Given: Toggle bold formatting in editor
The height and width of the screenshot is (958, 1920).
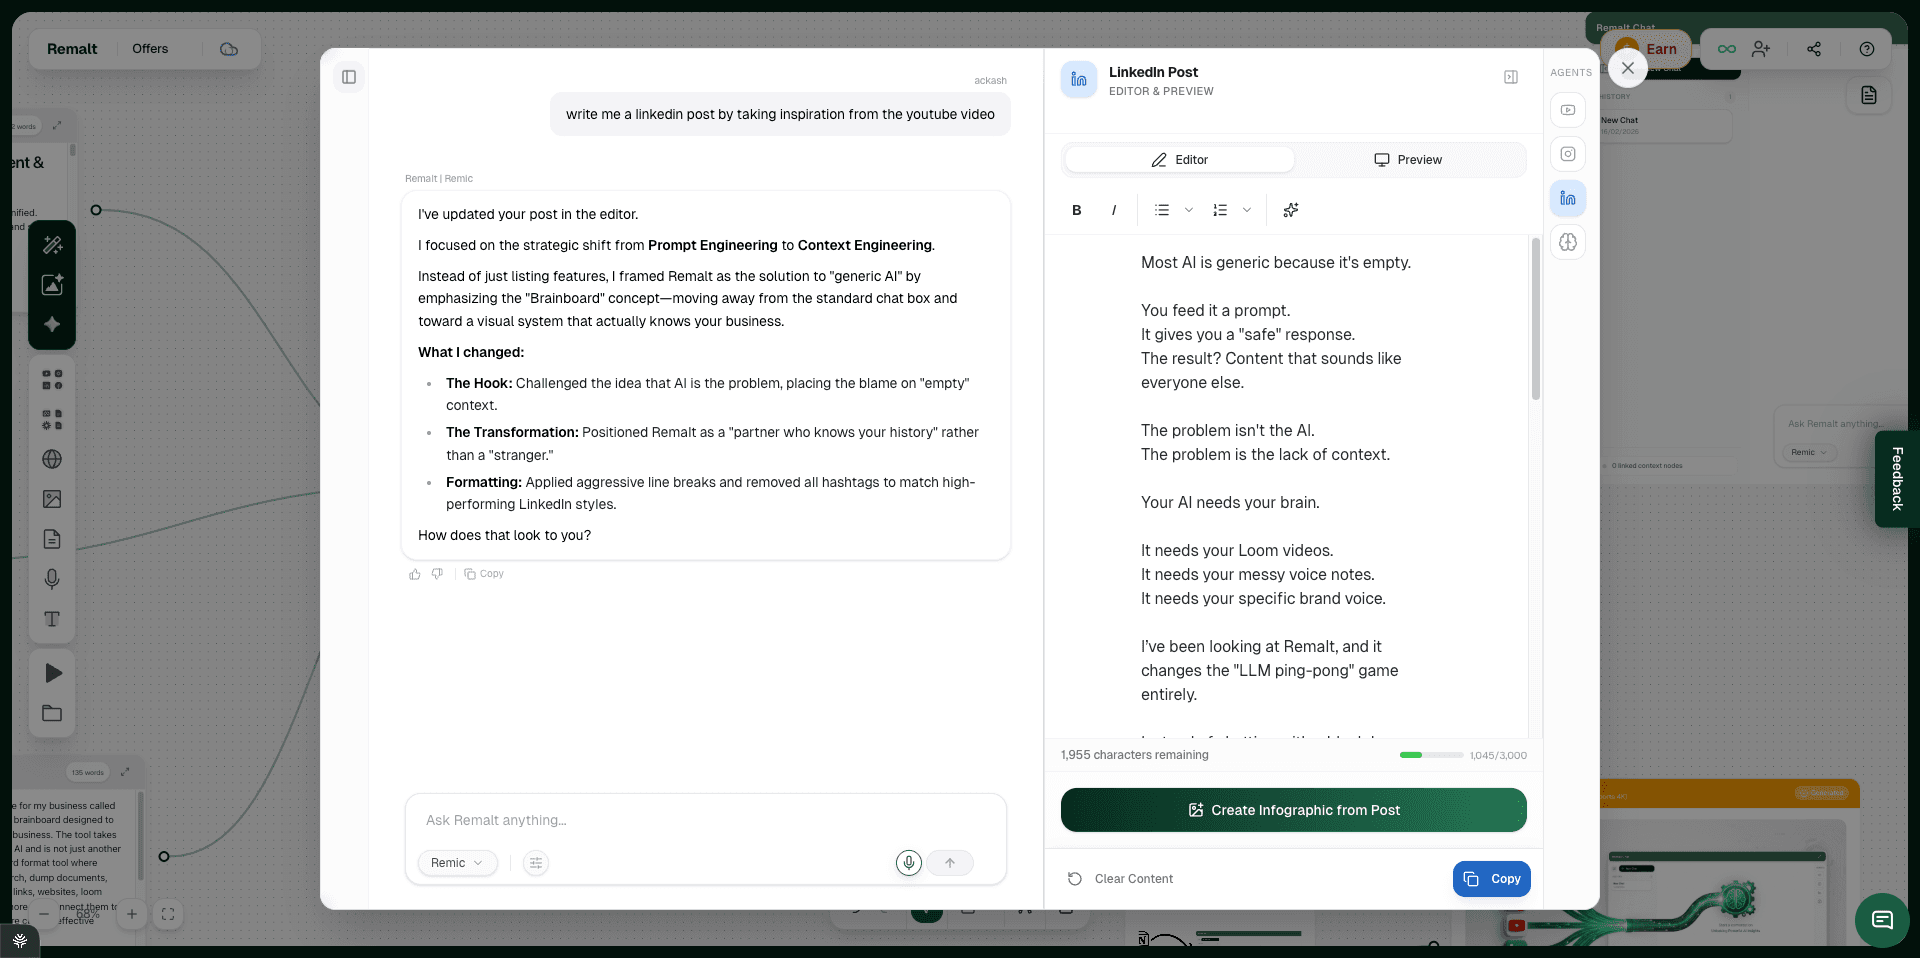Looking at the screenshot, I should coord(1077,210).
